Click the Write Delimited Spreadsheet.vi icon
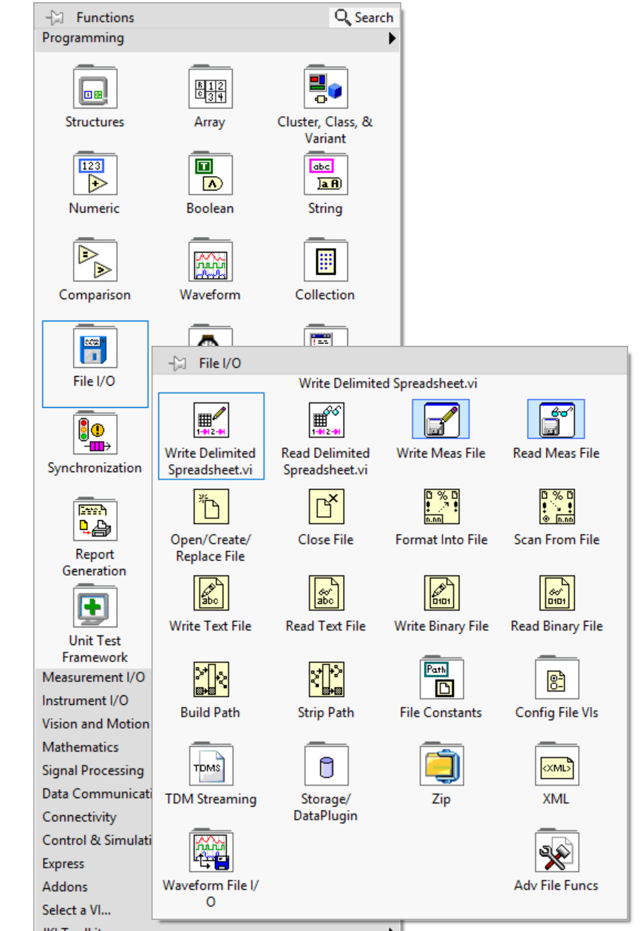The image size is (640, 931). click(x=211, y=421)
